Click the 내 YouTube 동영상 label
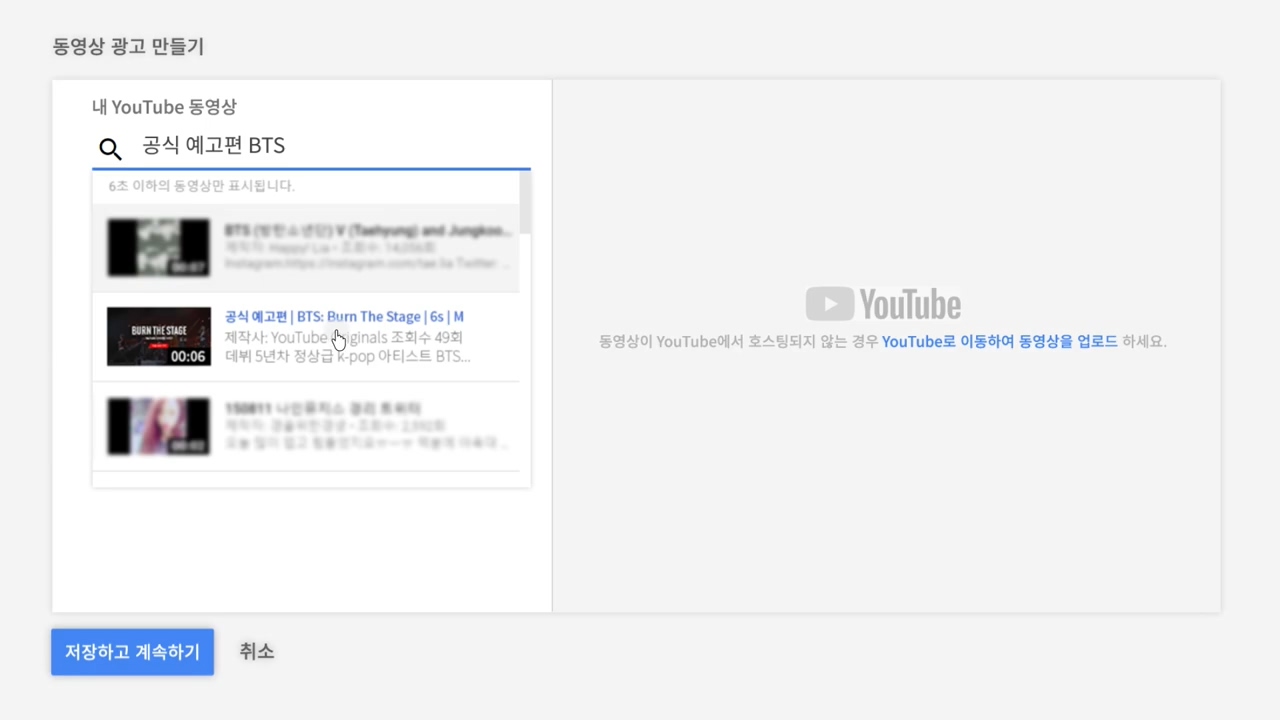1280x720 pixels. tap(164, 107)
